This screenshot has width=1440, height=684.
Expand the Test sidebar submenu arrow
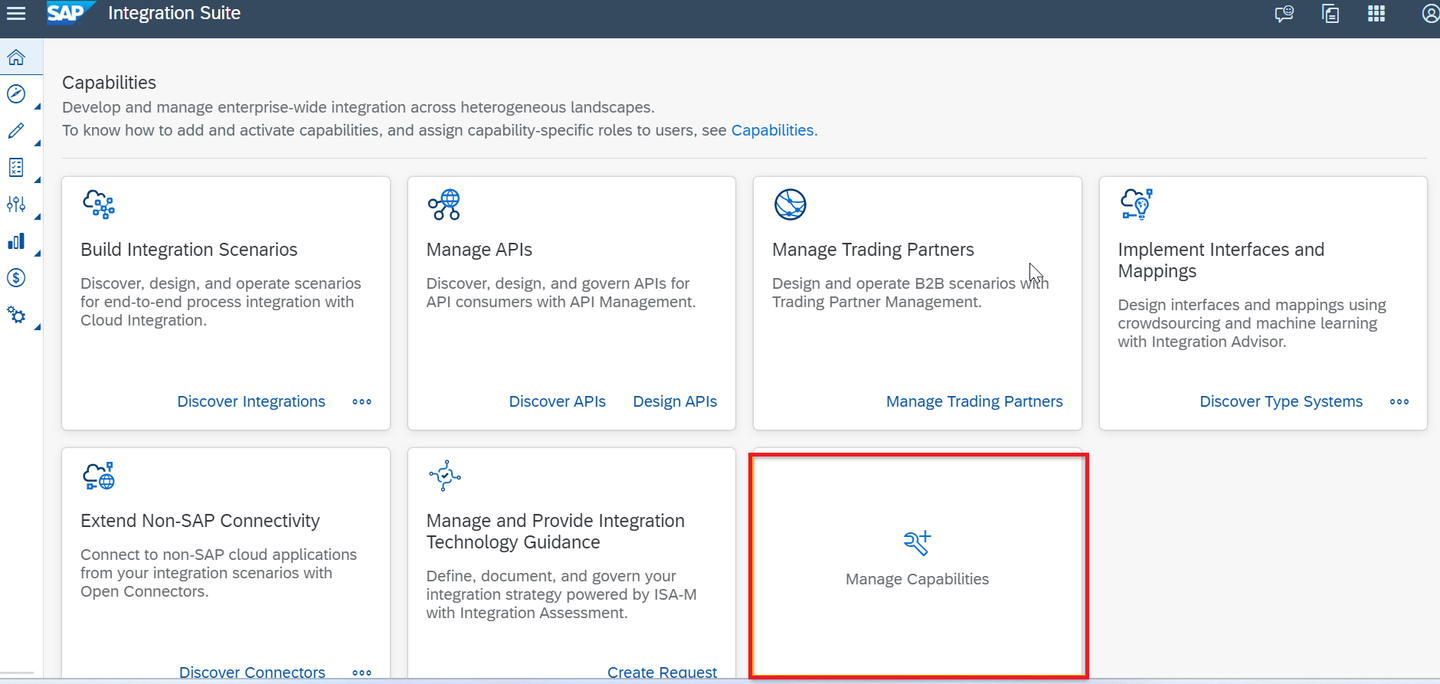click(x=38, y=180)
